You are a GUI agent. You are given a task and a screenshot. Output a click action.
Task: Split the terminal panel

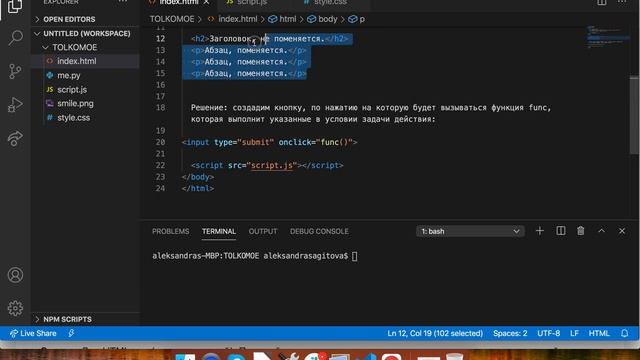[x=561, y=231]
